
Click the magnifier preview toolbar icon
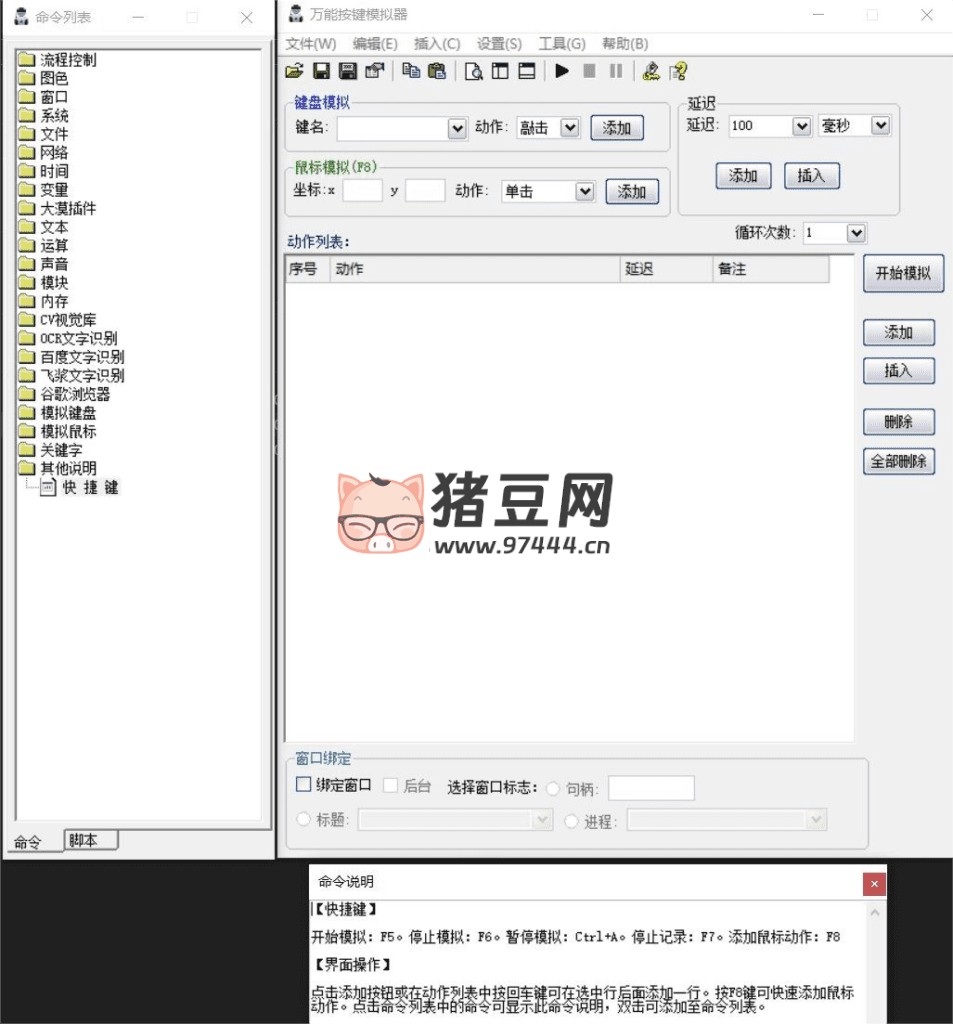coord(474,71)
